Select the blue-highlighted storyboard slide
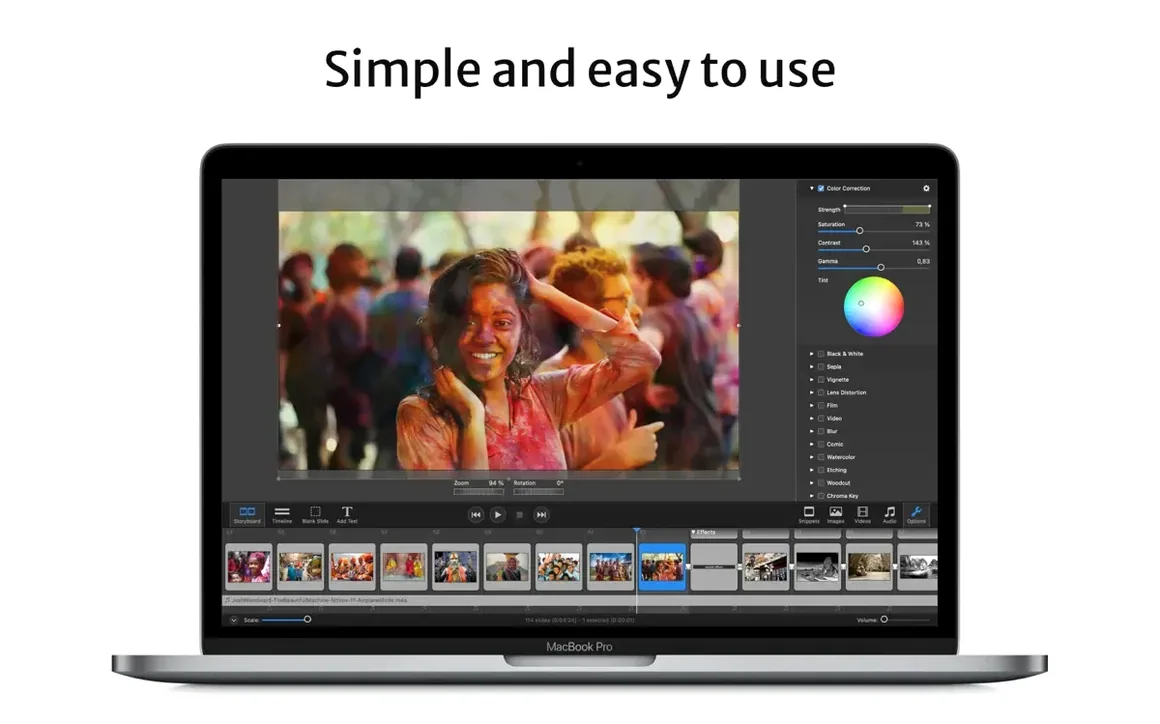The image size is (1160, 724). (662, 567)
